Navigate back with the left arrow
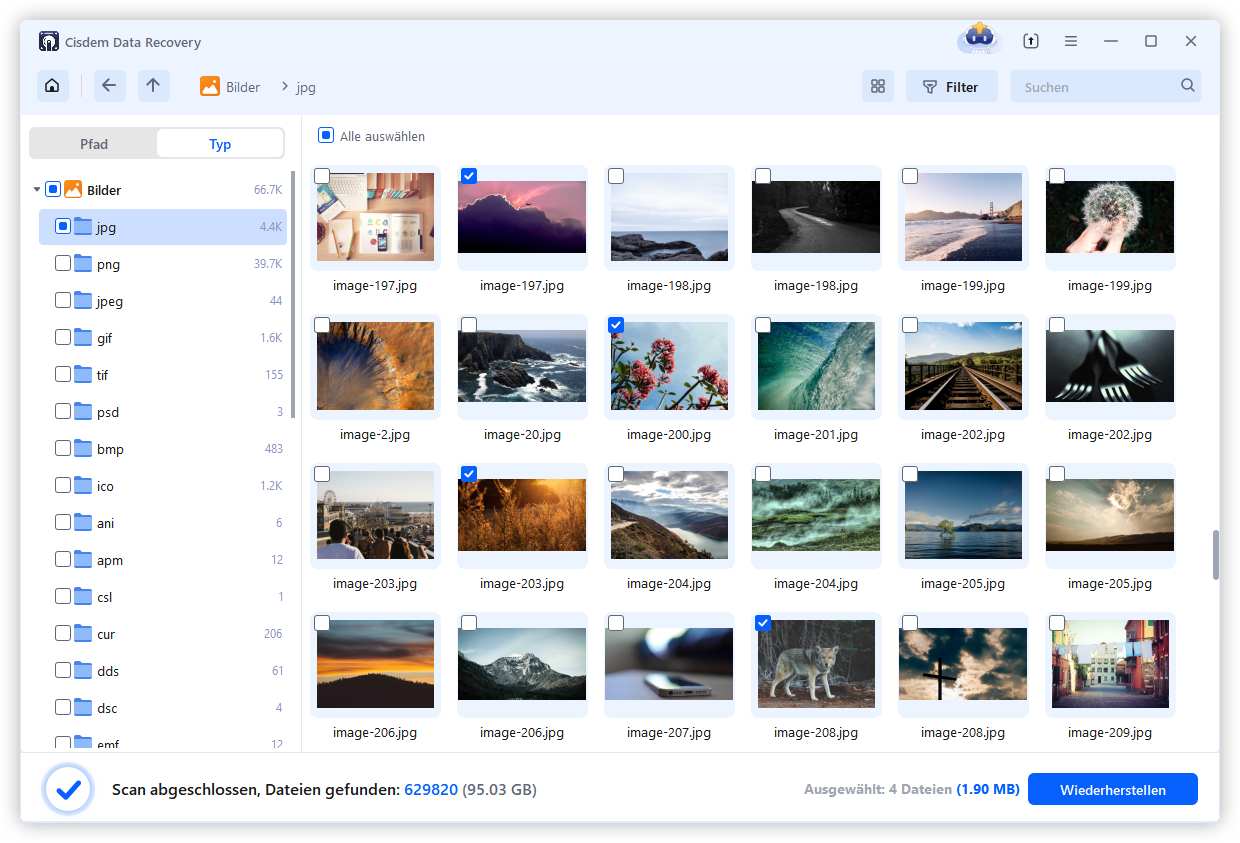 (x=109, y=86)
